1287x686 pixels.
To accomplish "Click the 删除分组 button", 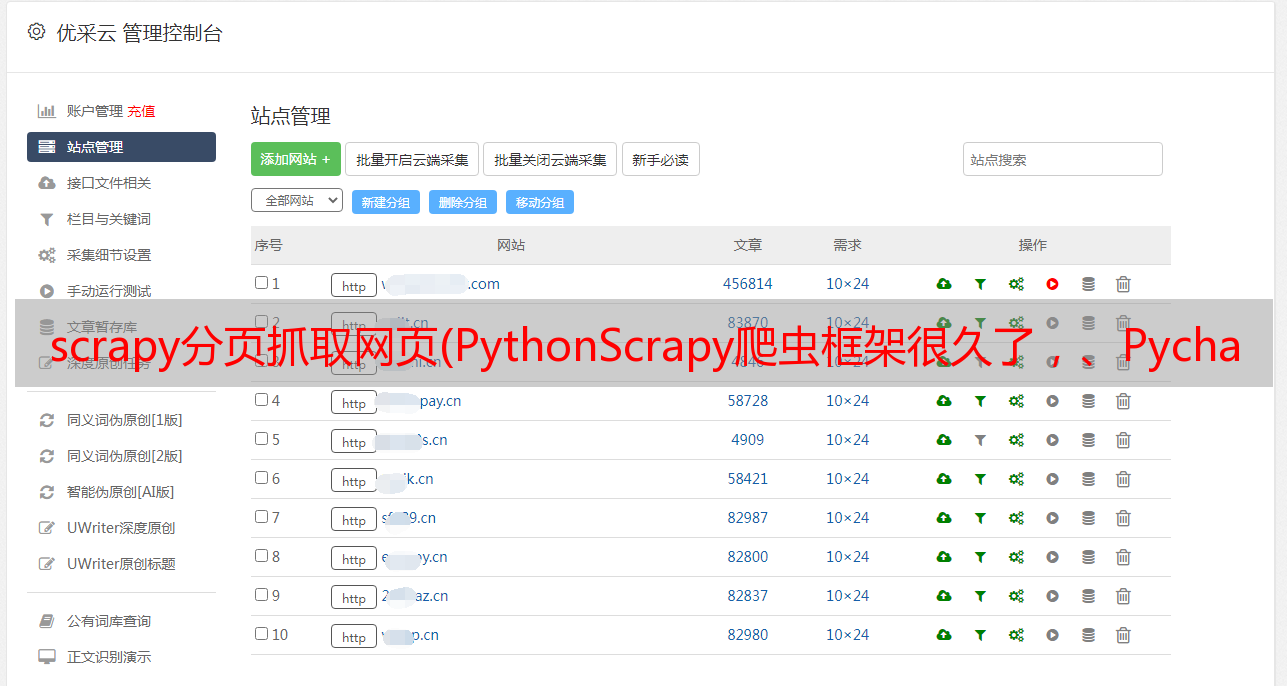I will pos(463,202).
